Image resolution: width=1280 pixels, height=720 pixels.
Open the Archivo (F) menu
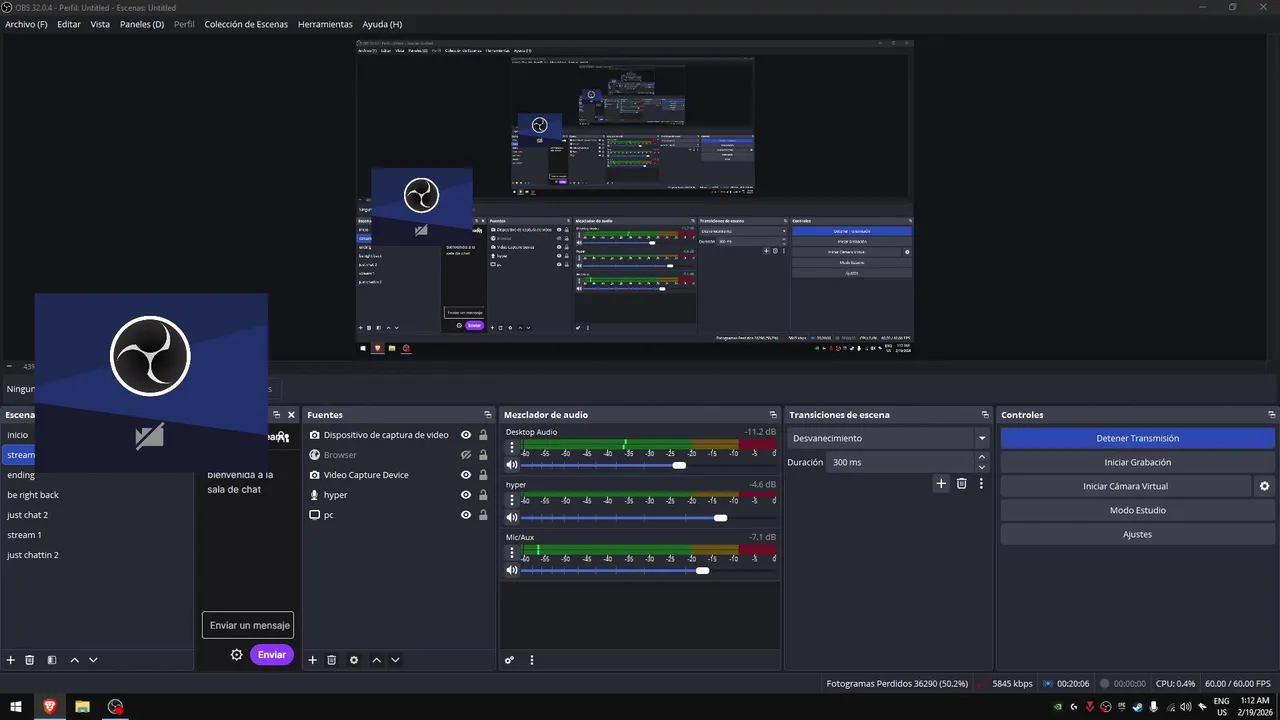26,24
